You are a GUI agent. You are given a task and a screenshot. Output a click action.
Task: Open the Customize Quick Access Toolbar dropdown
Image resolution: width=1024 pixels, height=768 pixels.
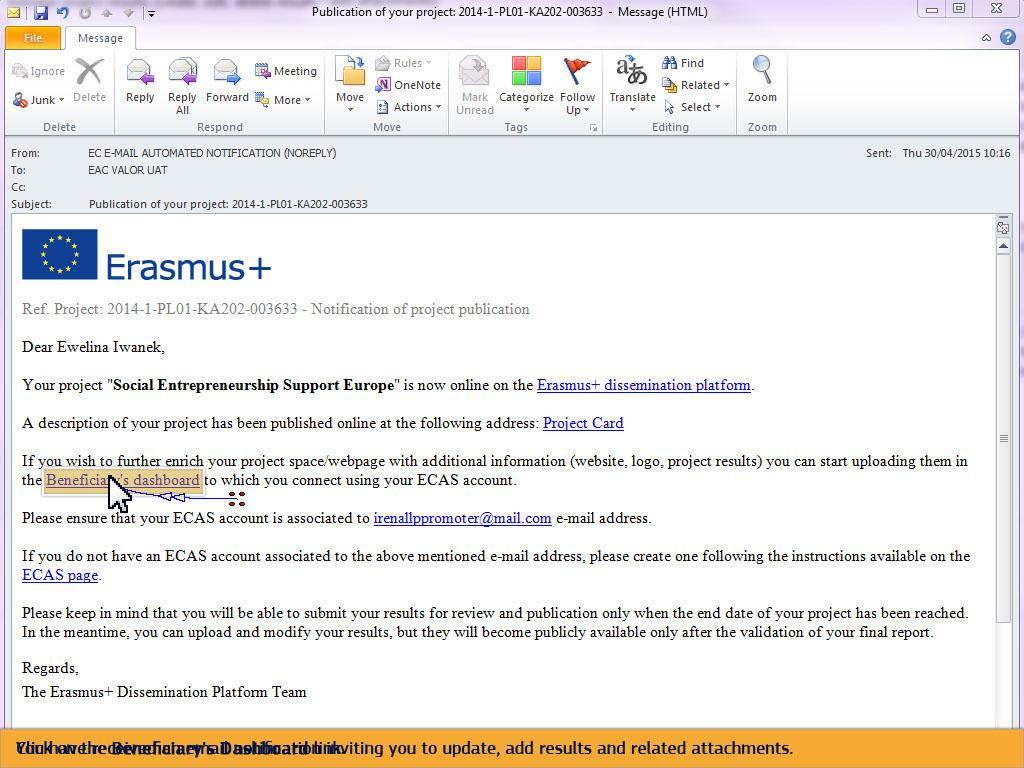[x=151, y=12]
